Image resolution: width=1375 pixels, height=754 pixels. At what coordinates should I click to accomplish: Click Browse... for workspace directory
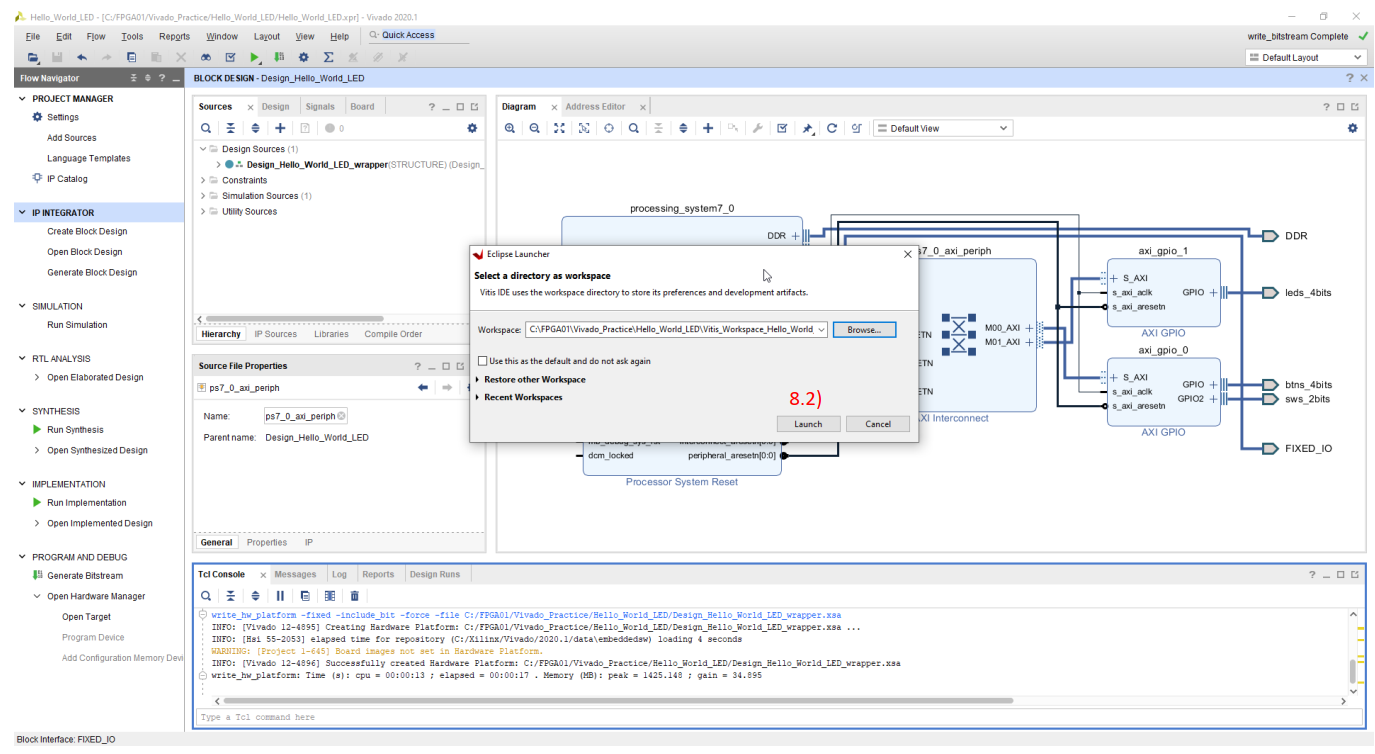click(x=864, y=330)
